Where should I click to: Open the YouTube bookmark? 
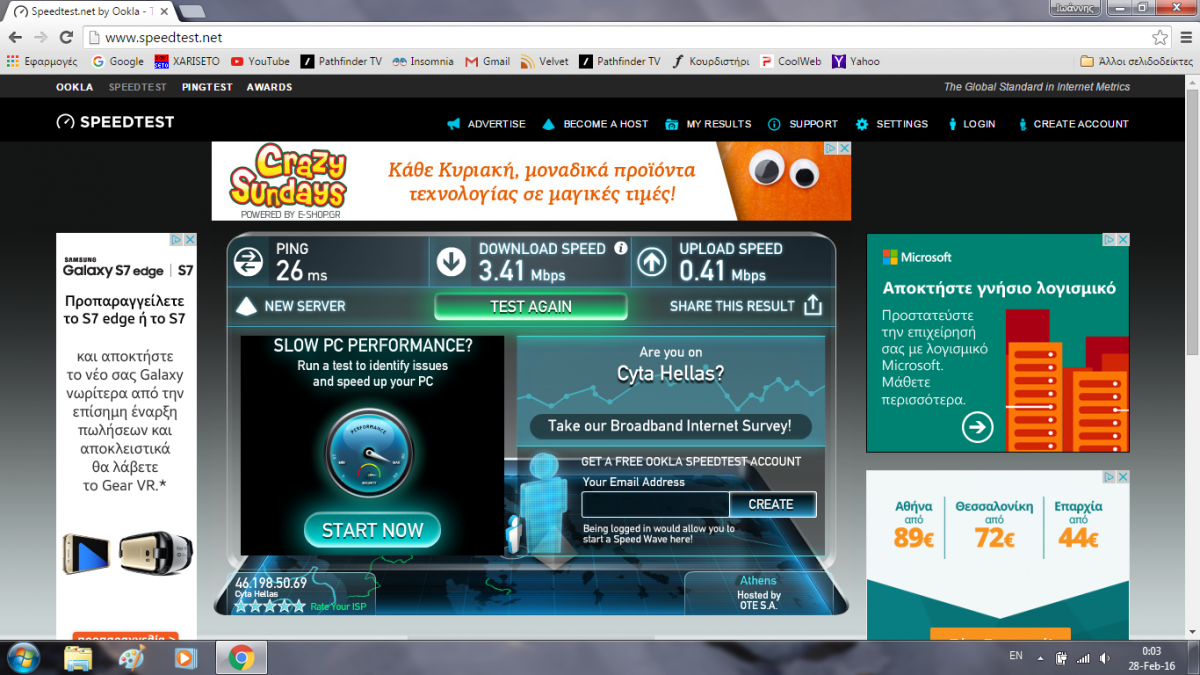(x=260, y=61)
